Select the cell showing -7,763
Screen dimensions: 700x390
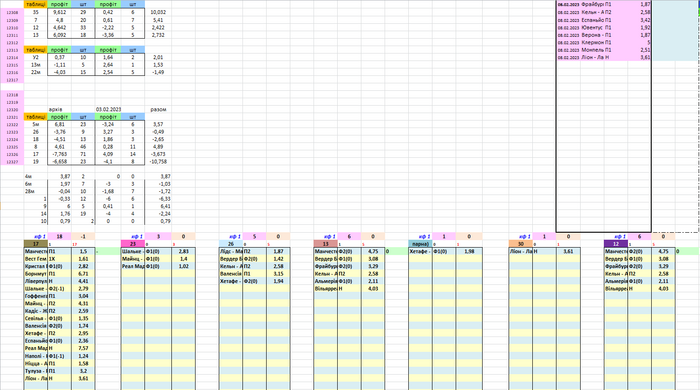[x=59, y=154]
